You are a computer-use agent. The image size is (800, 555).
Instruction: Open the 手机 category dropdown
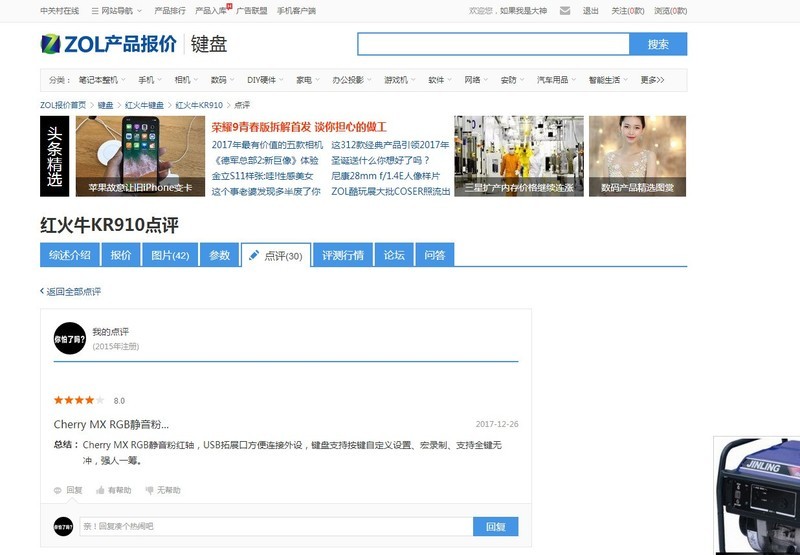(150, 80)
